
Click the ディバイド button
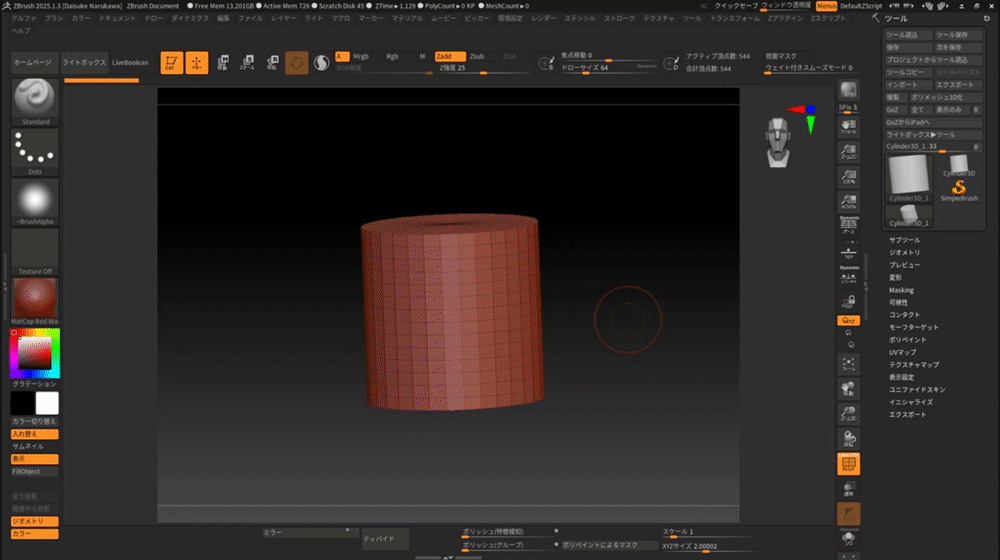pyautogui.click(x=384, y=540)
